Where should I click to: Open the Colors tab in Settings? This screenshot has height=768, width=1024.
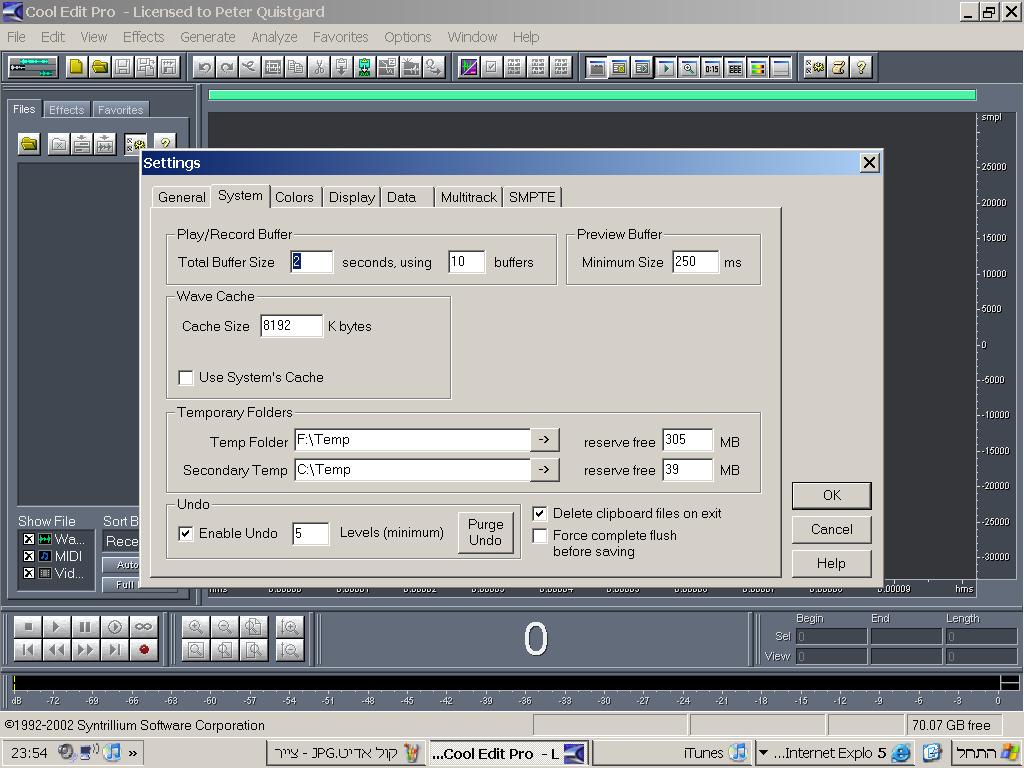click(x=294, y=197)
